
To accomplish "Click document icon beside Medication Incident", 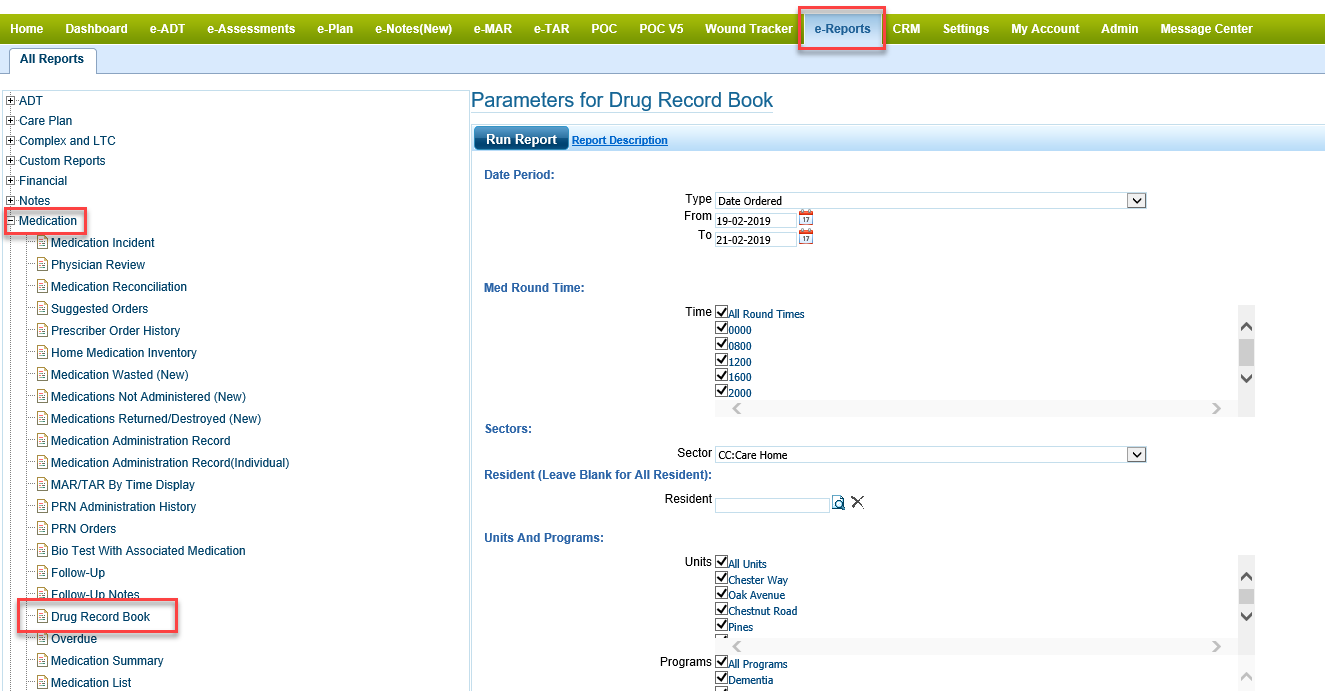I will 42,242.
